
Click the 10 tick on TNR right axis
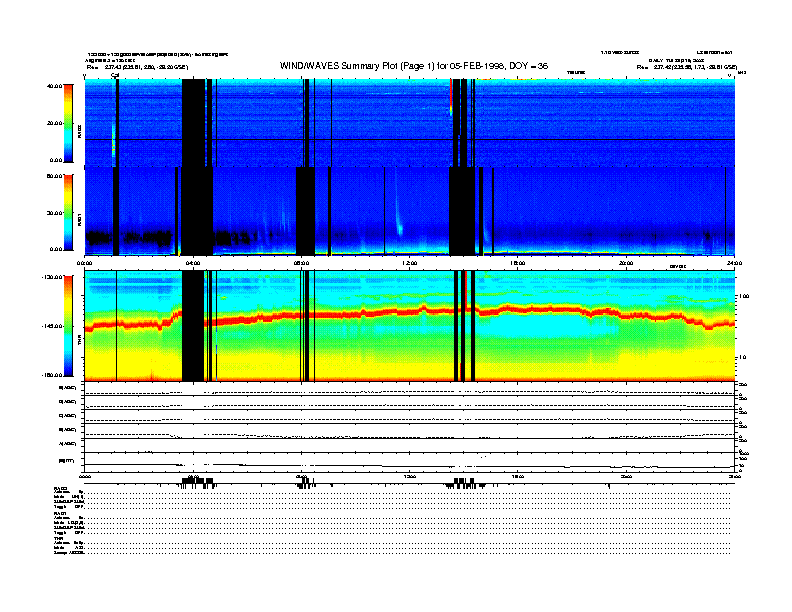pos(744,358)
